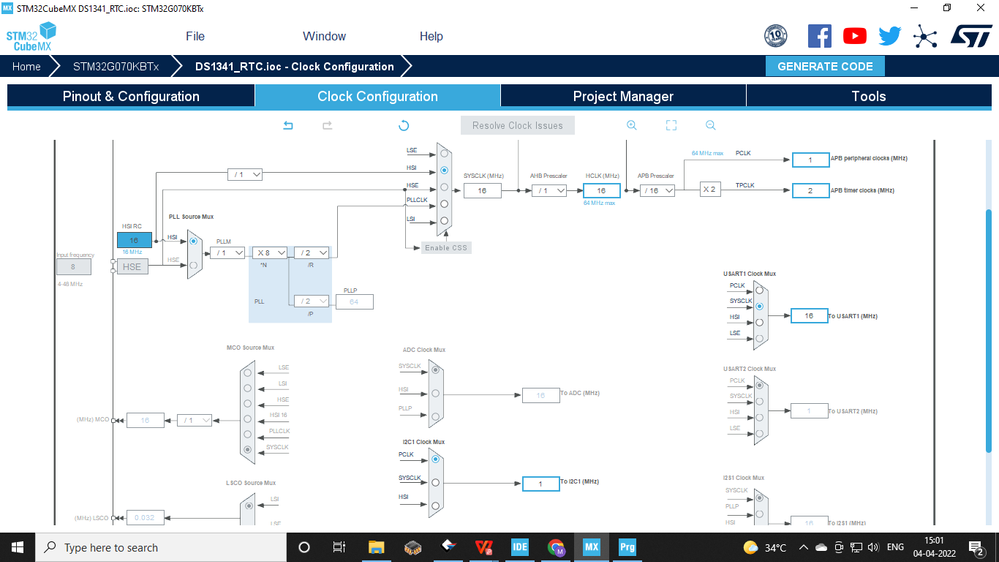
Task: Click the undo arrow icon
Action: click(x=288, y=126)
